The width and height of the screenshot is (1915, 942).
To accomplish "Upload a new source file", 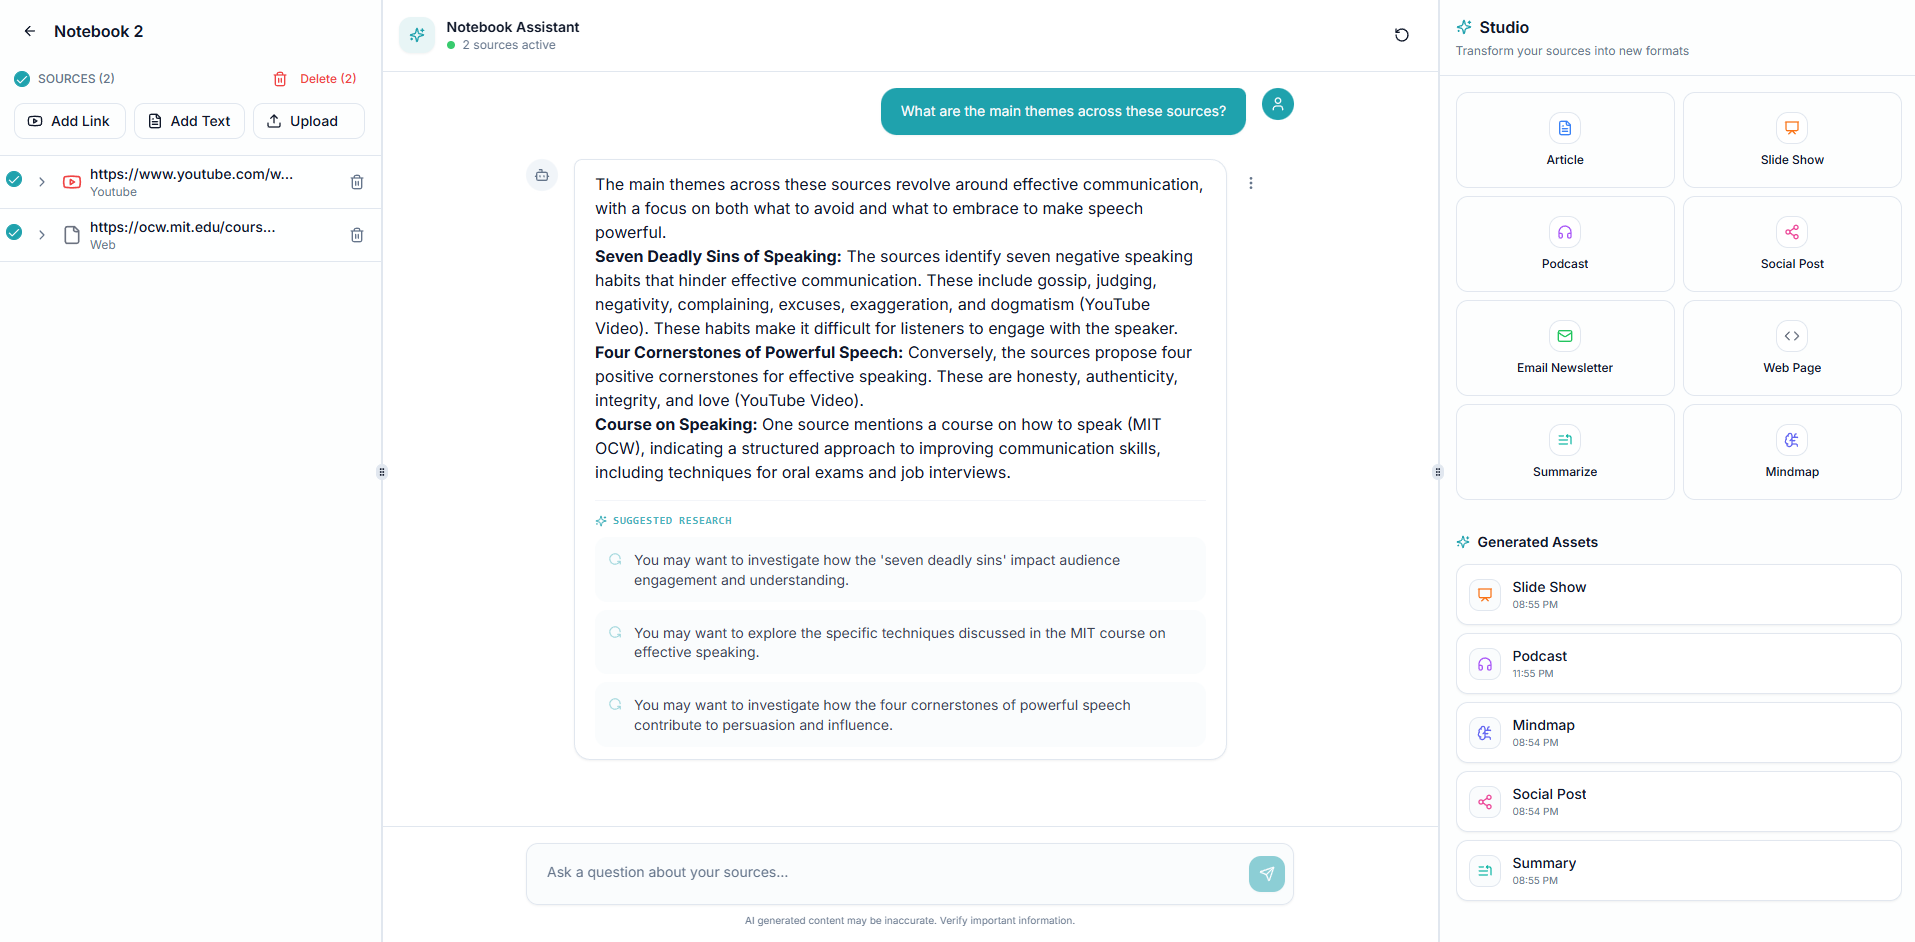I will tap(308, 120).
